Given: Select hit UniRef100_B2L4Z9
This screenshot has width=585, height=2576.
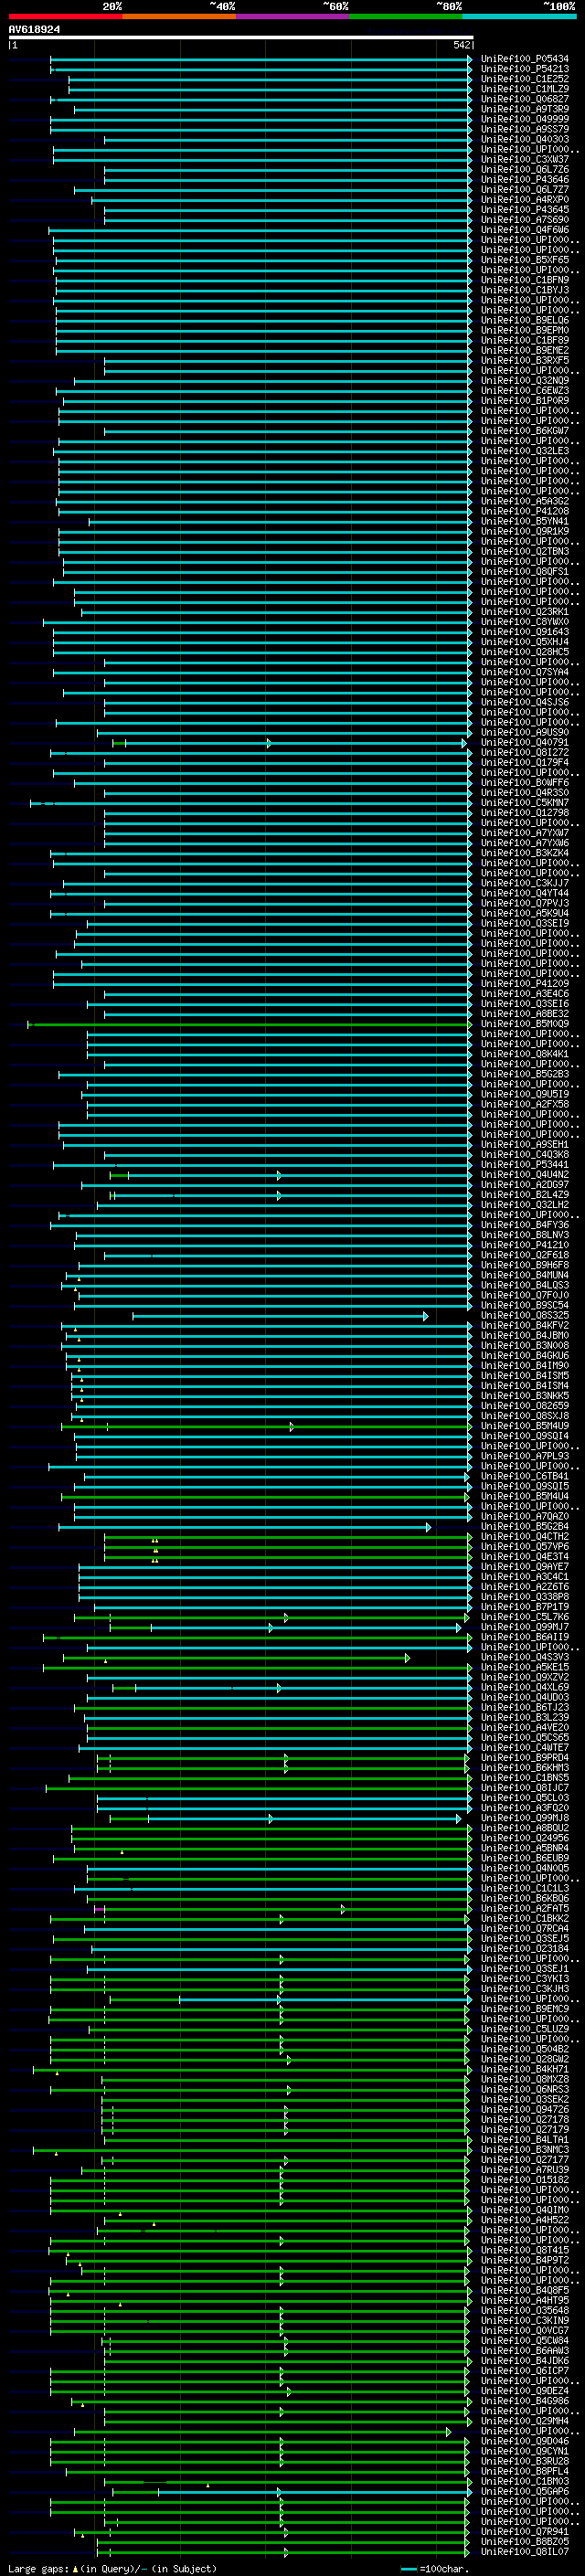Looking at the screenshot, I should point(525,1194).
